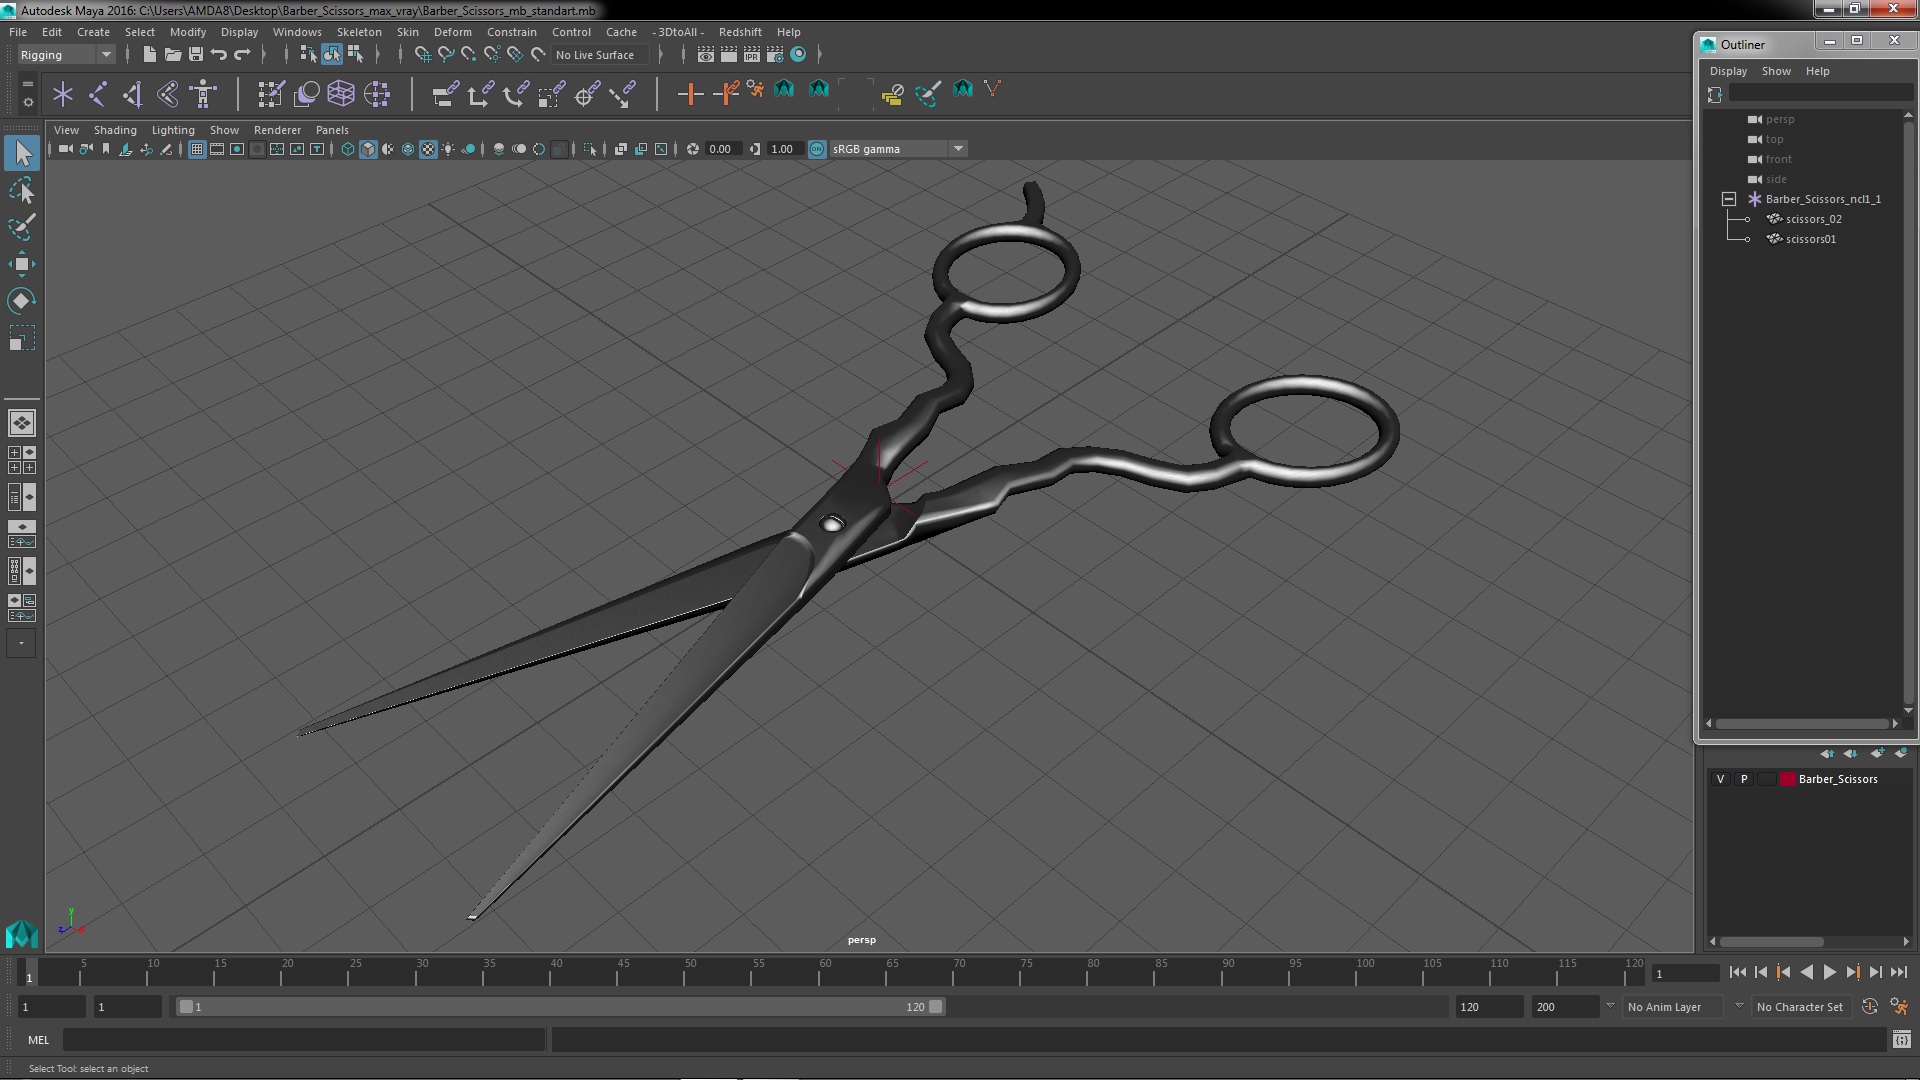Go to end of playback range
Image resolution: width=1920 pixels, height=1080 pixels.
[x=1898, y=972]
